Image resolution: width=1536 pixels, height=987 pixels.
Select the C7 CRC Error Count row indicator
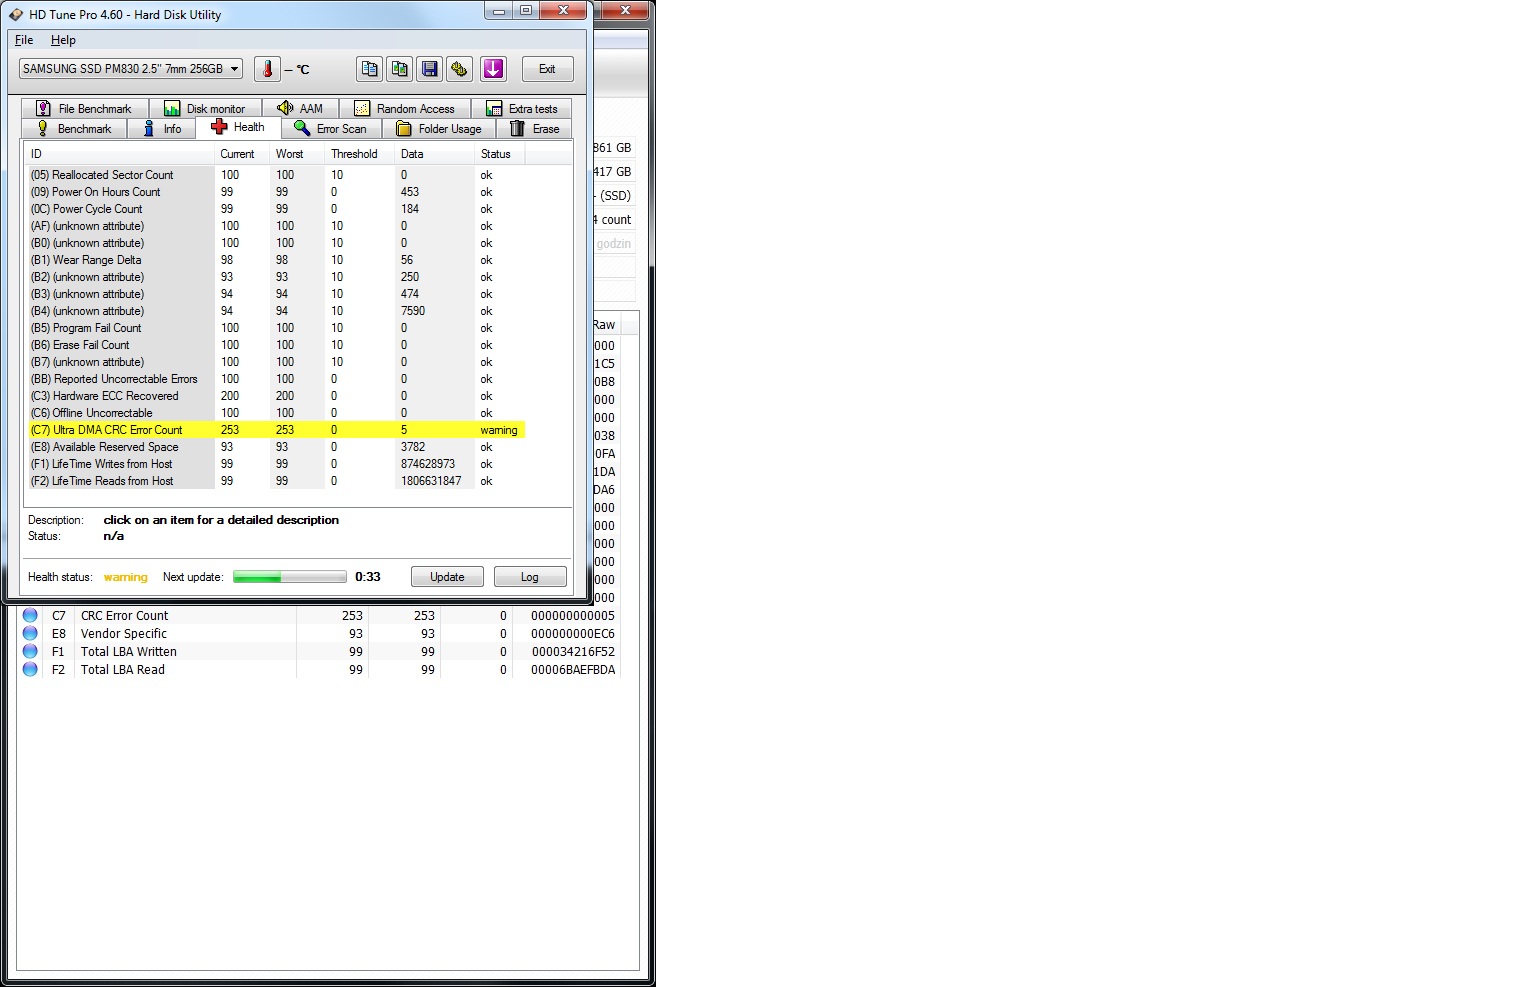pyautogui.click(x=31, y=615)
